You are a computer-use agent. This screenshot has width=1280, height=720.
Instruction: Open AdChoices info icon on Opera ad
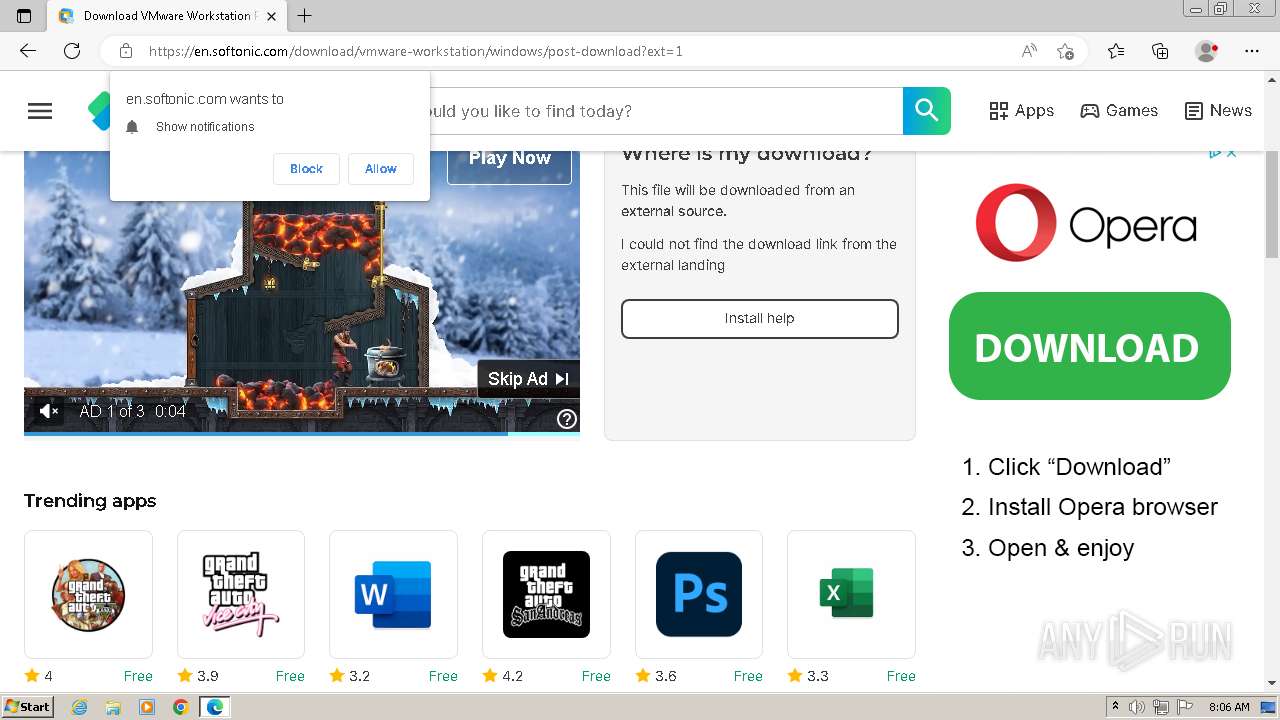[x=1215, y=153]
